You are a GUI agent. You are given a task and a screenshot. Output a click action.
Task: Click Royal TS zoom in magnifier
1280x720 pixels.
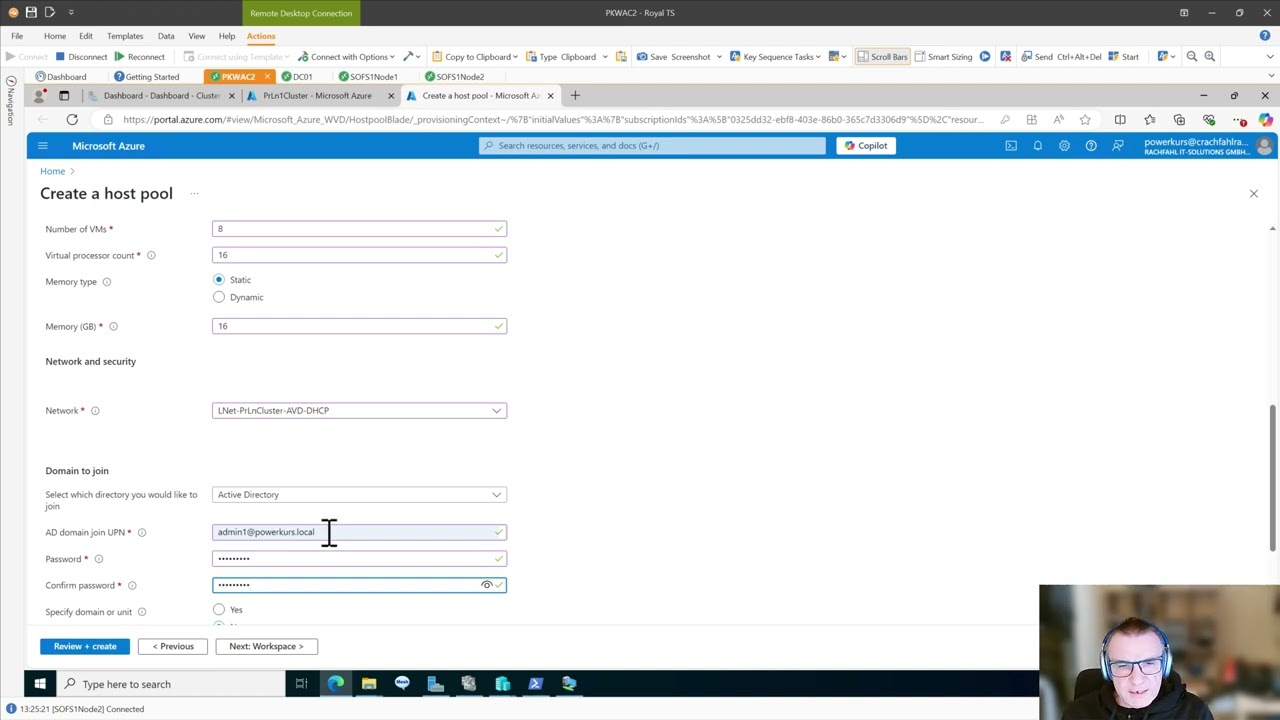(1209, 56)
